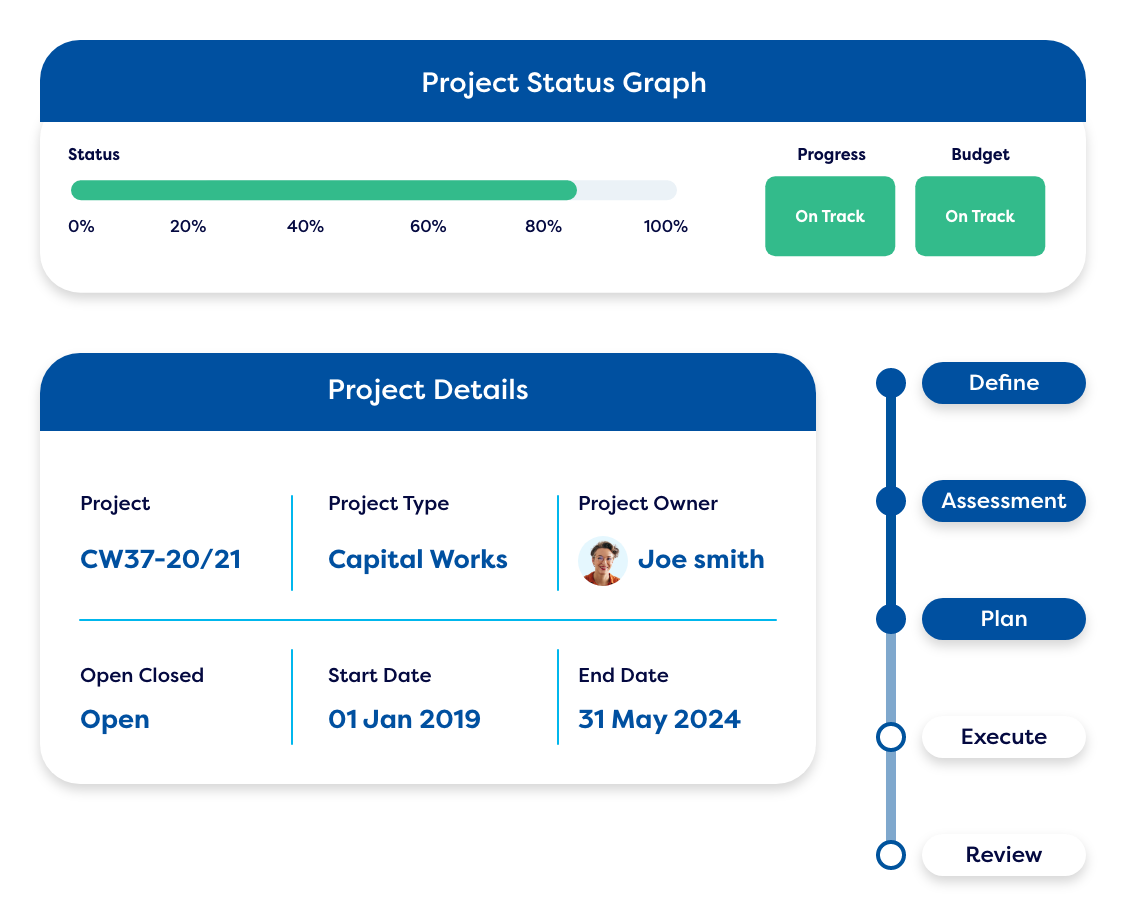Jump to the Review stage pill

tap(1003, 855)
